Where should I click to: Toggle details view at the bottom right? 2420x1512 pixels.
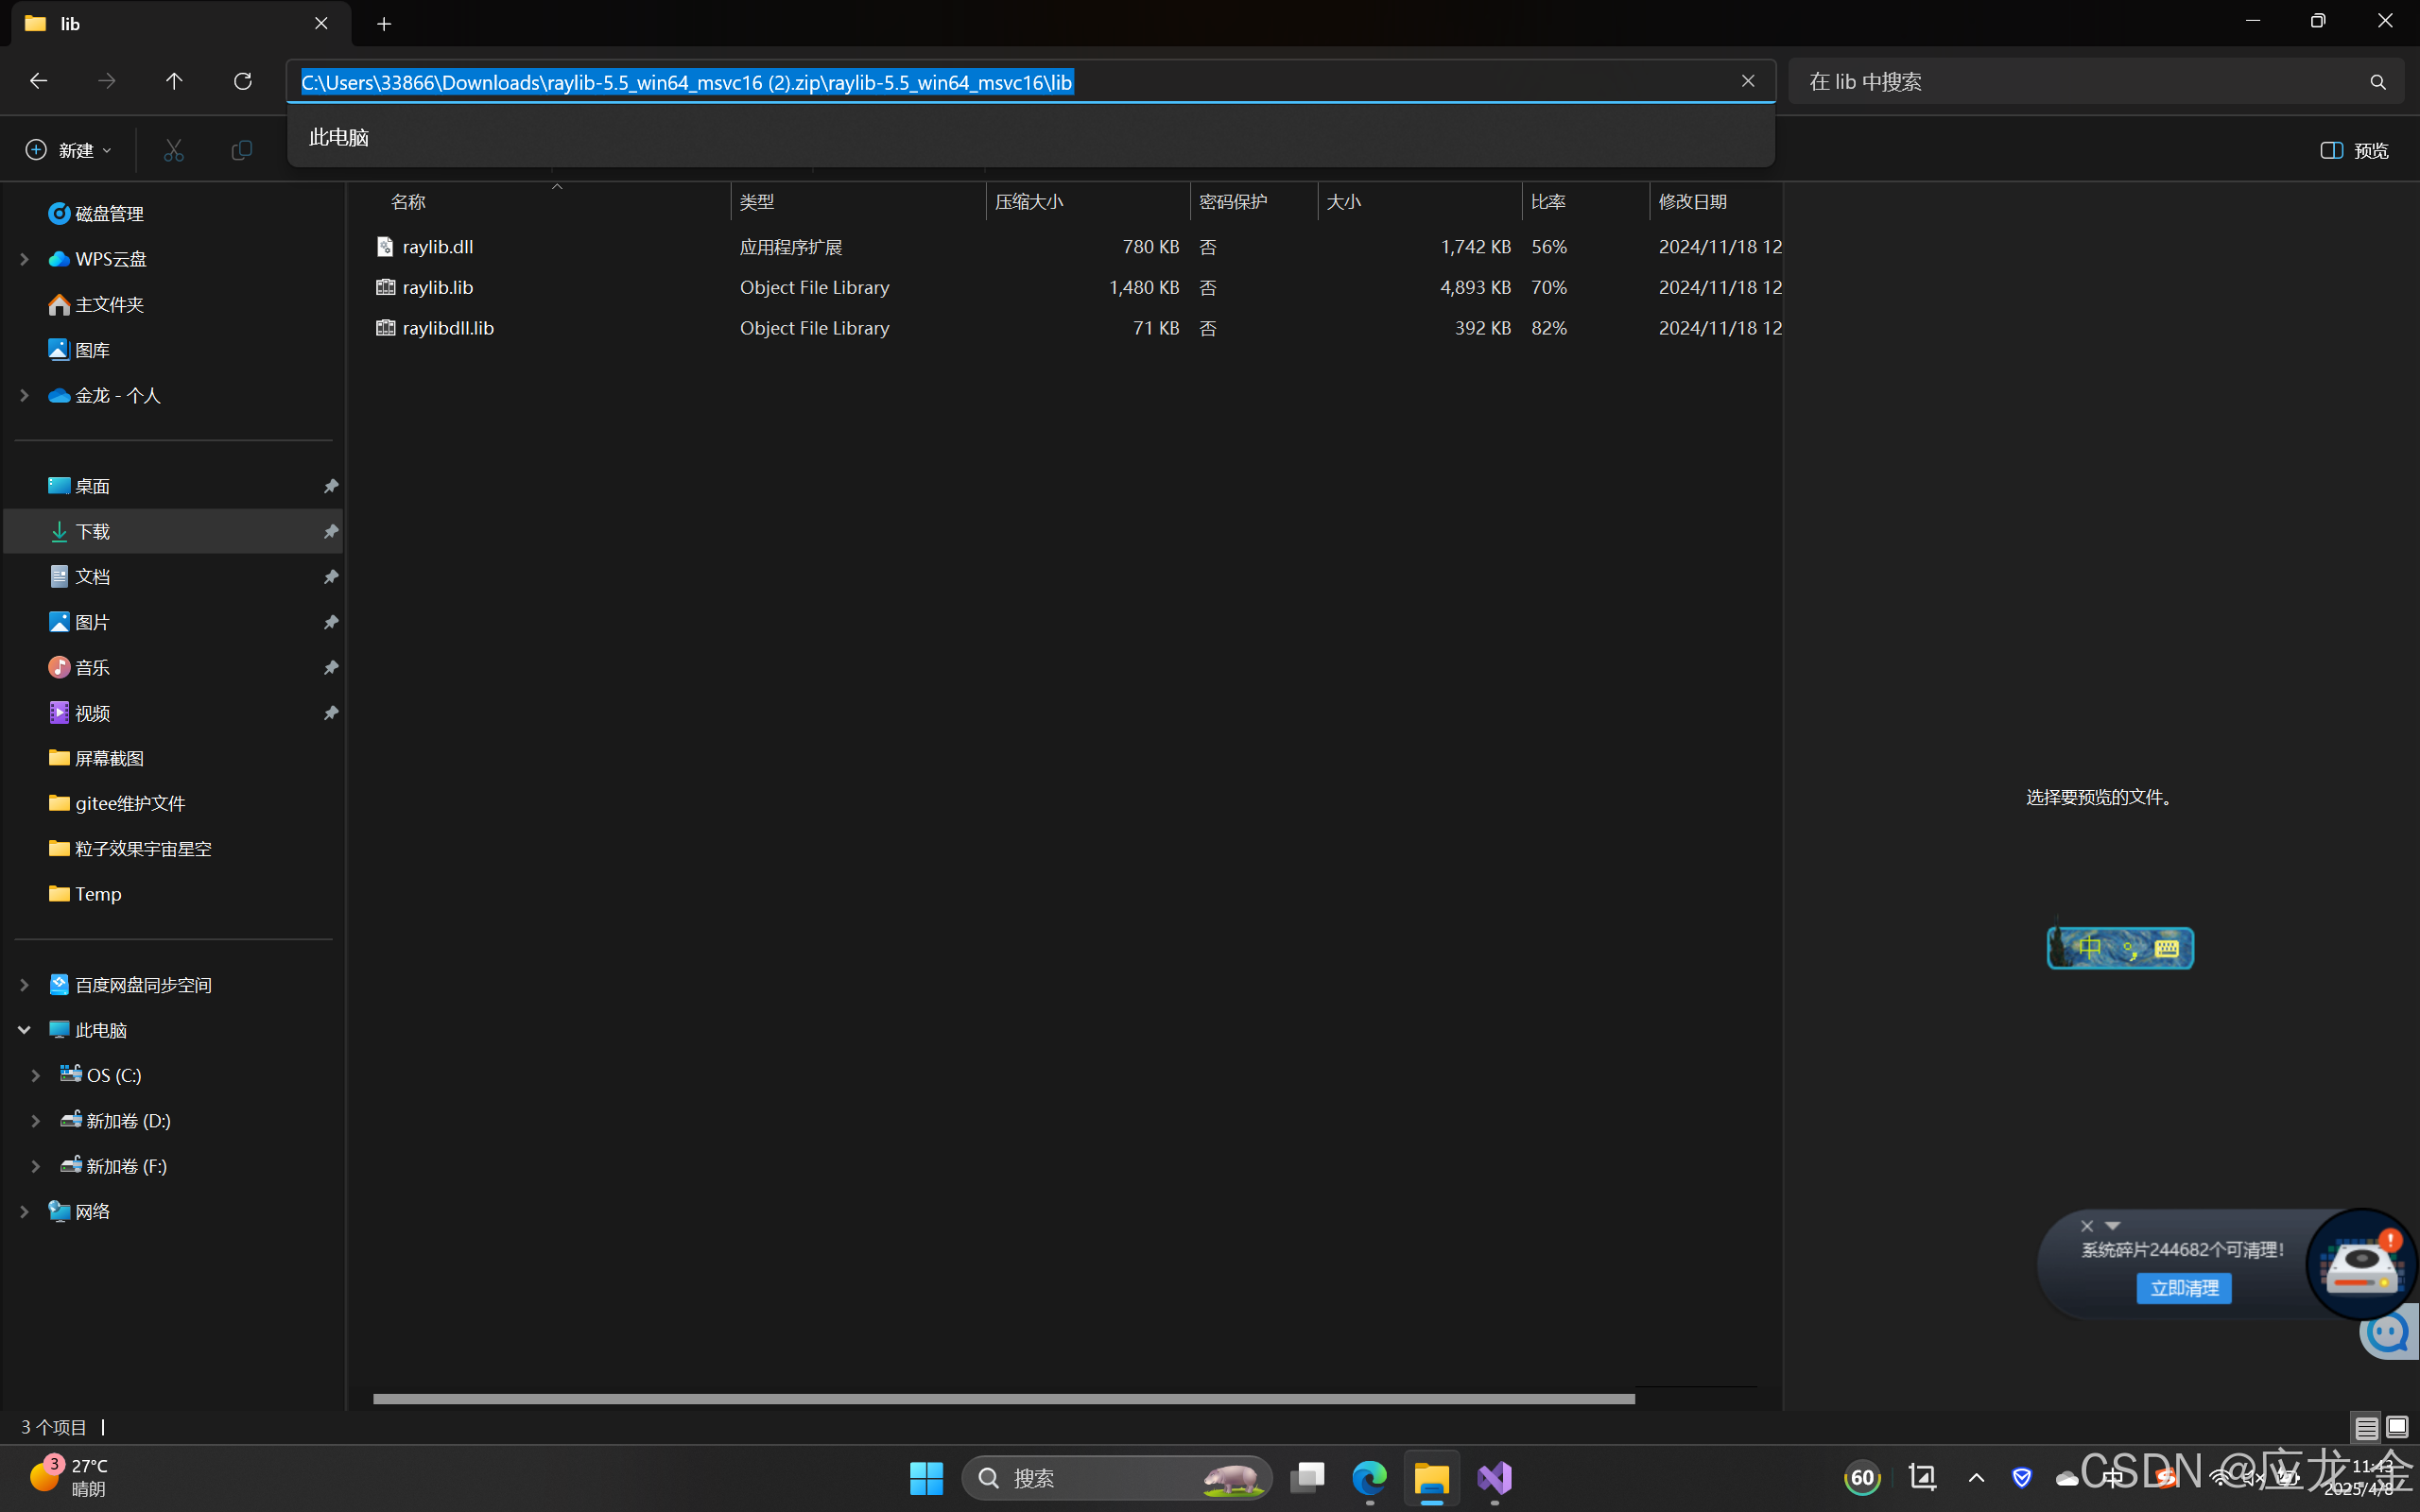coord(2366,1427)
